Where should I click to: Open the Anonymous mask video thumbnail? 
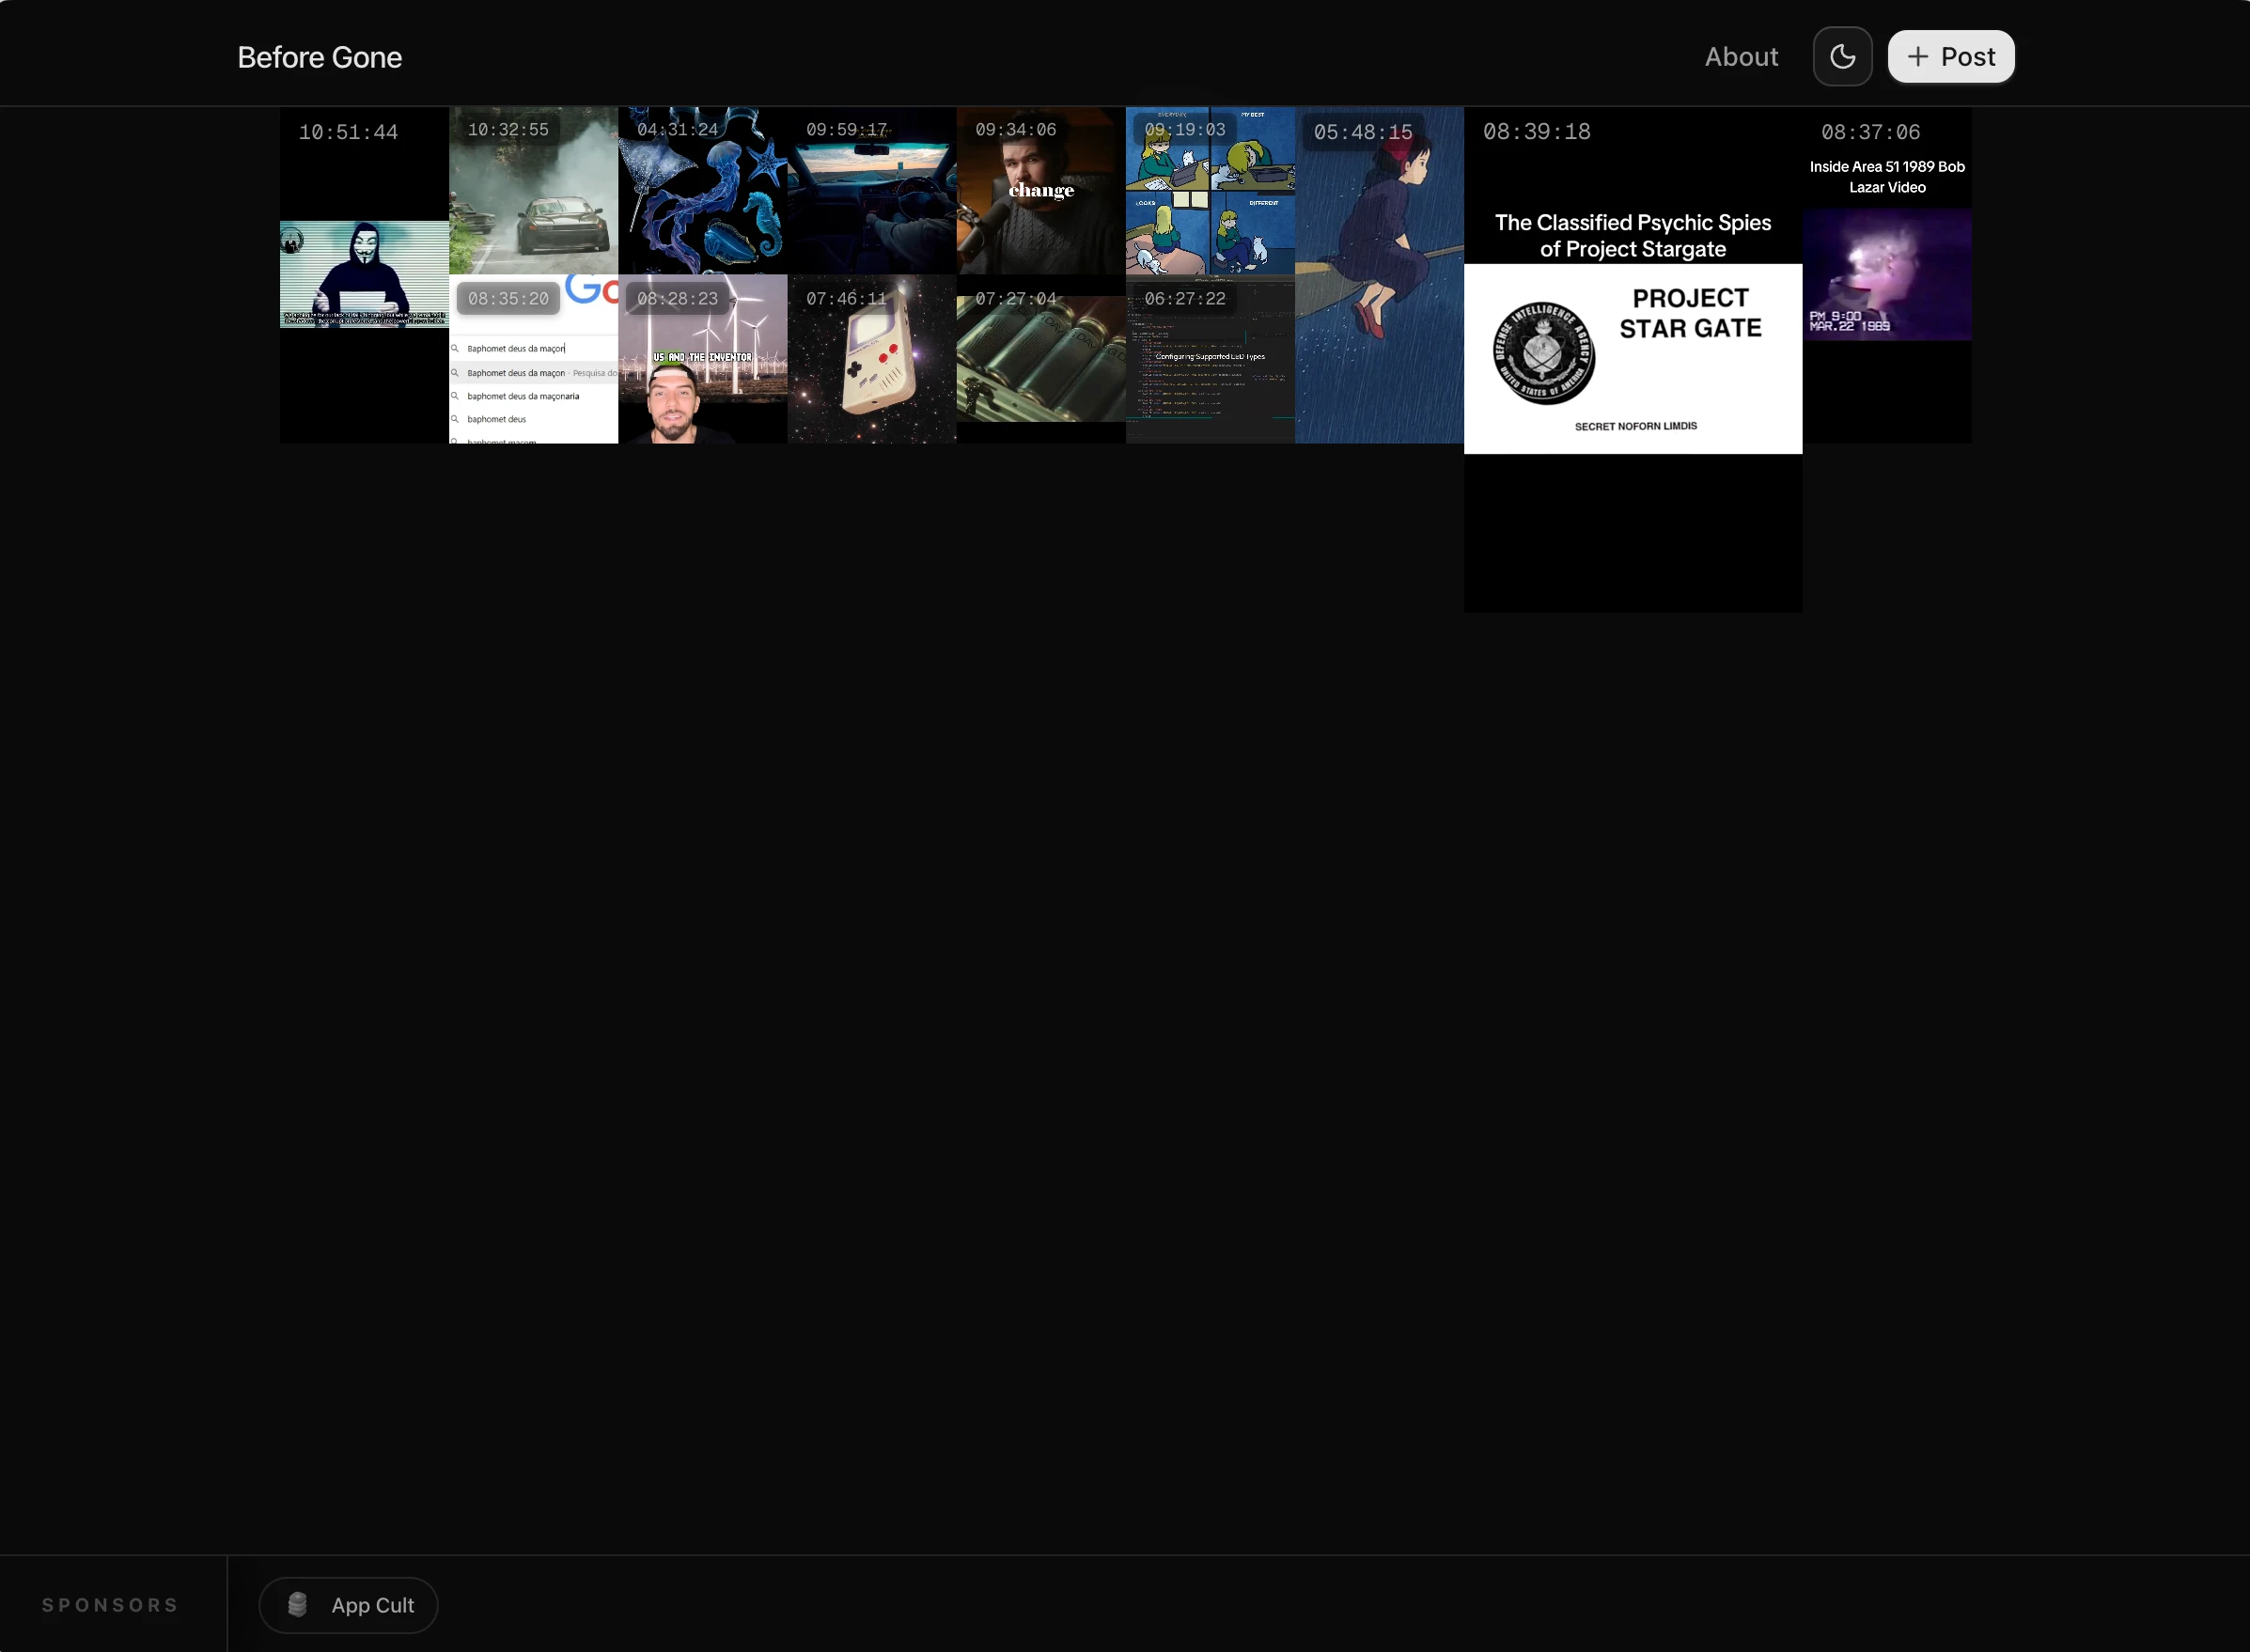364,274
